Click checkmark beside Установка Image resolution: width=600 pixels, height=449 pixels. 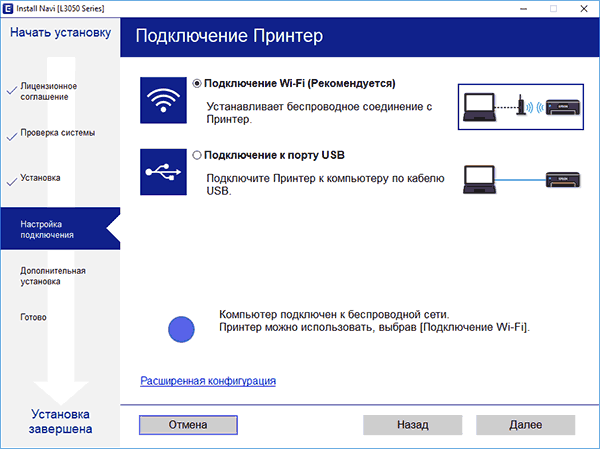click(x=12, y=181)
